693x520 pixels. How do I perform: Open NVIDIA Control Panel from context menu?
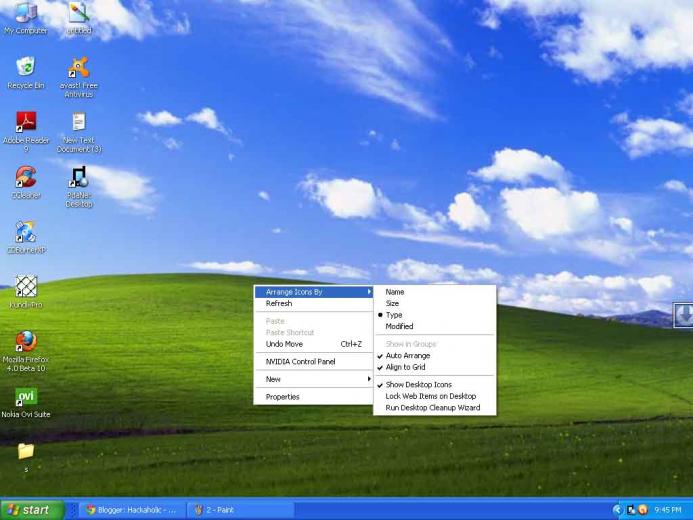pyautogui.click(x=313, y=361)
